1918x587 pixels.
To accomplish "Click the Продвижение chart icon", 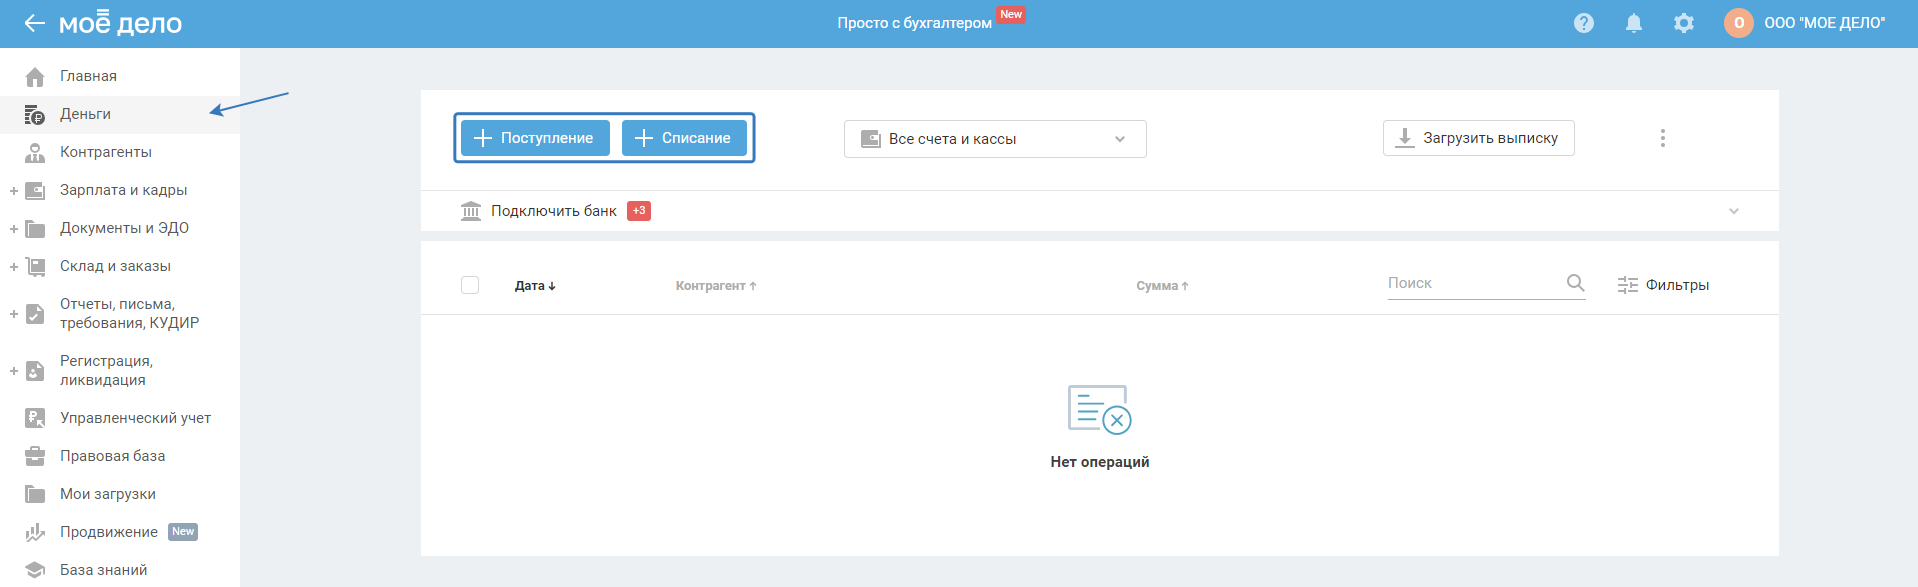I will click(x=35, y=533).
